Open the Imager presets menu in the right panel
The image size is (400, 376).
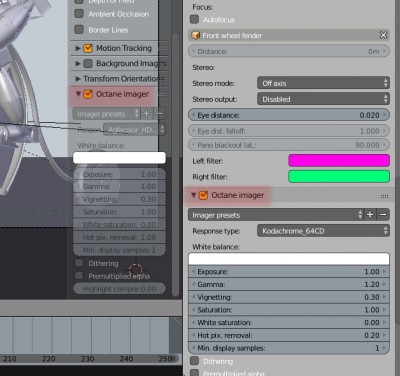tap(276, 215)
